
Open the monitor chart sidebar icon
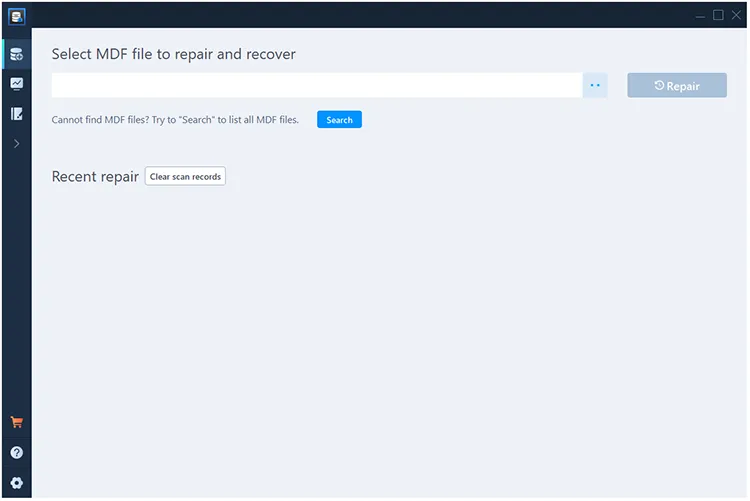tap(17, 84)
